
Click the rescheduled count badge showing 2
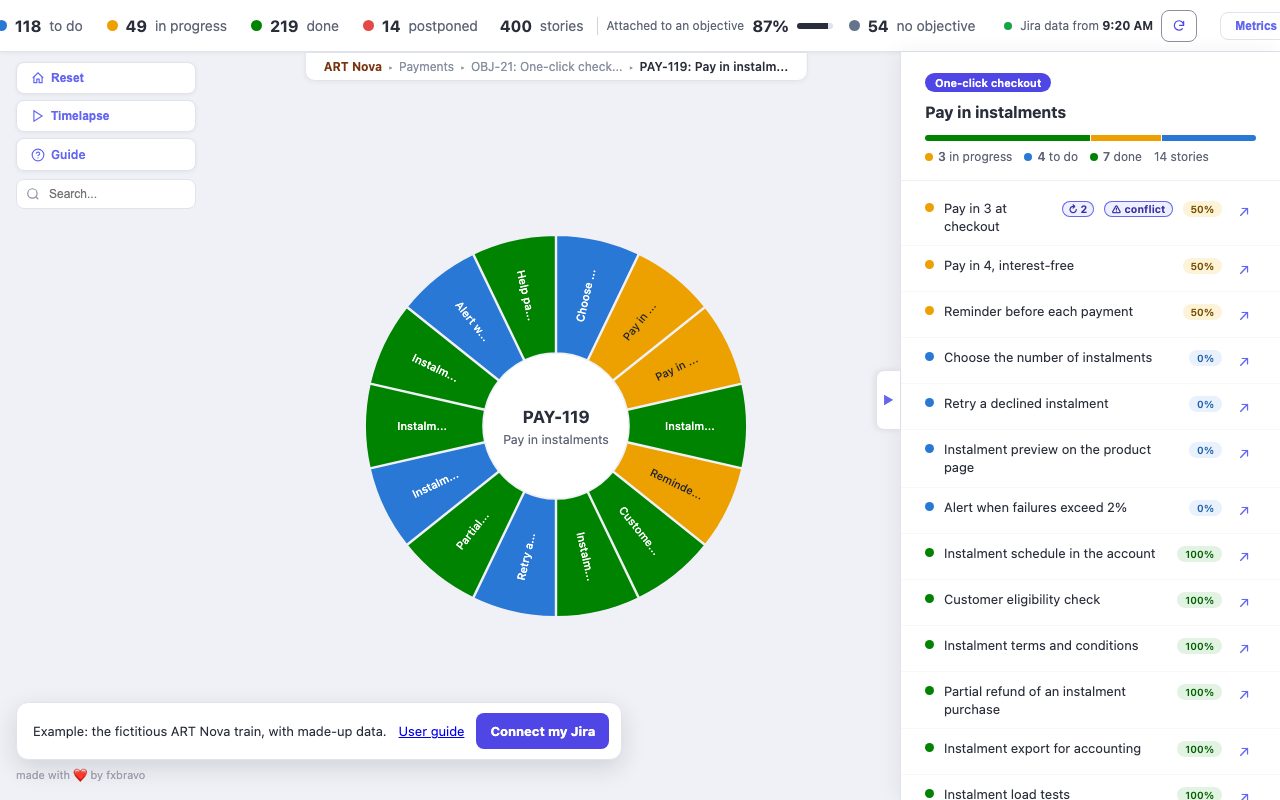[x=1078, y=209]
